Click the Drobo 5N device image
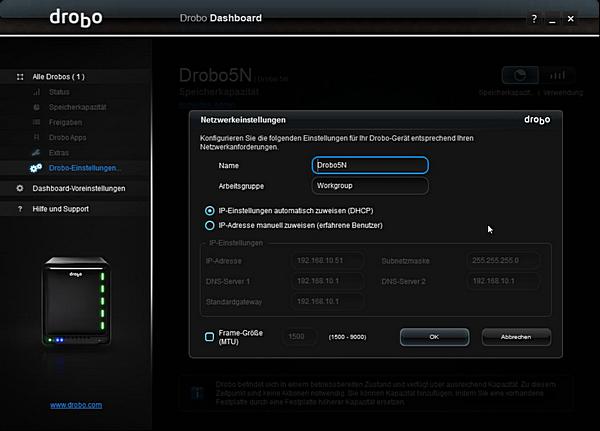Image resolution: width=600 pixels, height=431 pixels. pyautogui.click(x=76, y=301)
